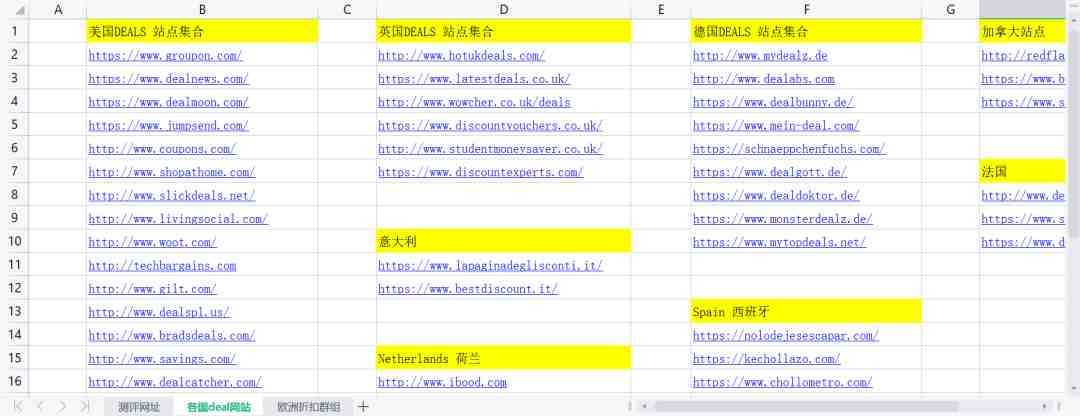Open the dealmoon.com link

click(169, 103)
